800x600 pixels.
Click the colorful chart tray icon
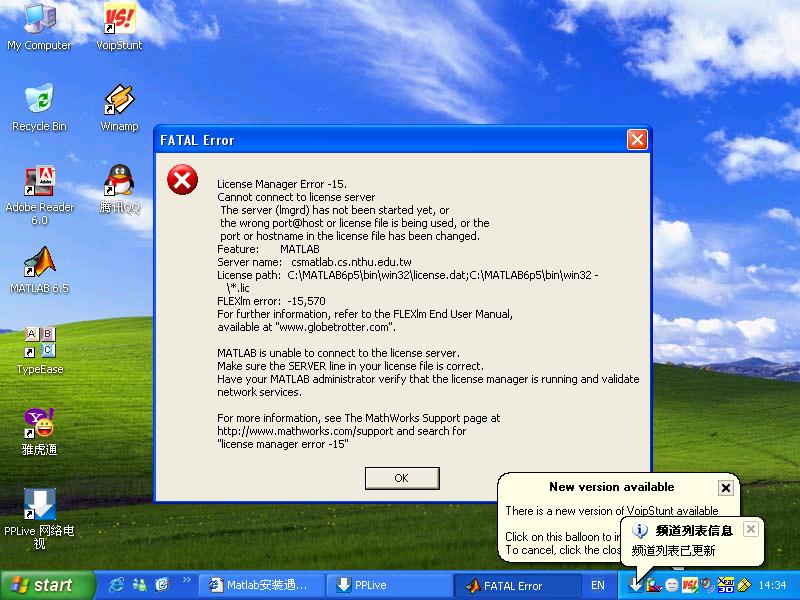tap(654, 585)
